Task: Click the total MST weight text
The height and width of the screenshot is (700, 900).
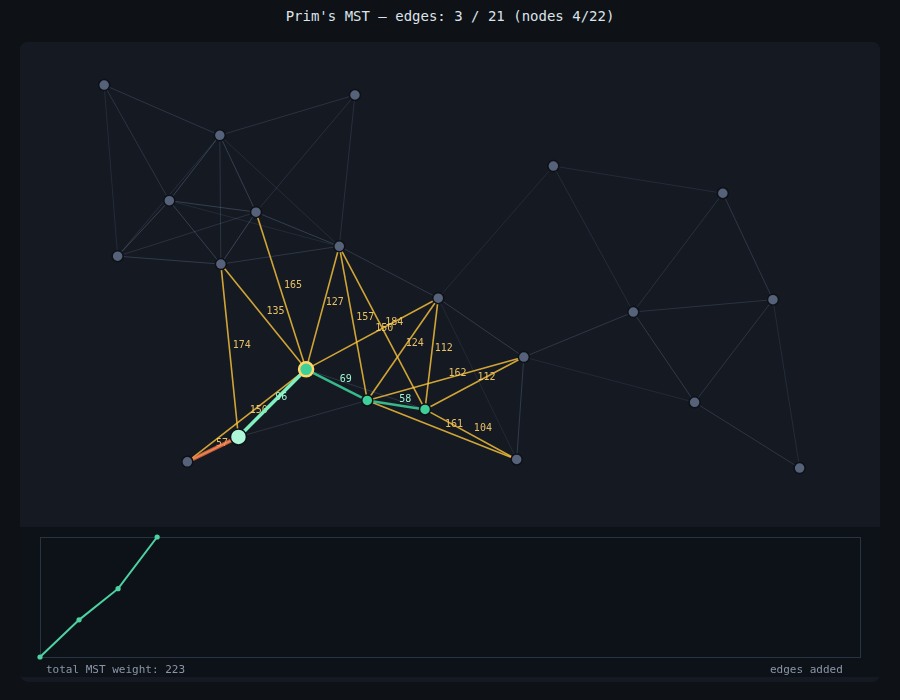Action: tap(115, 669)
